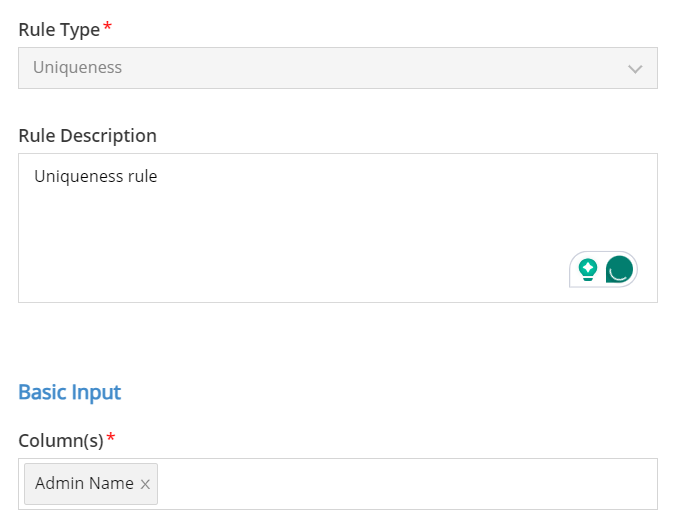Click the empty space in the Column(s) field
Image resolution: width=680 pixels, height=519 pixels.
tap(407, 484)
